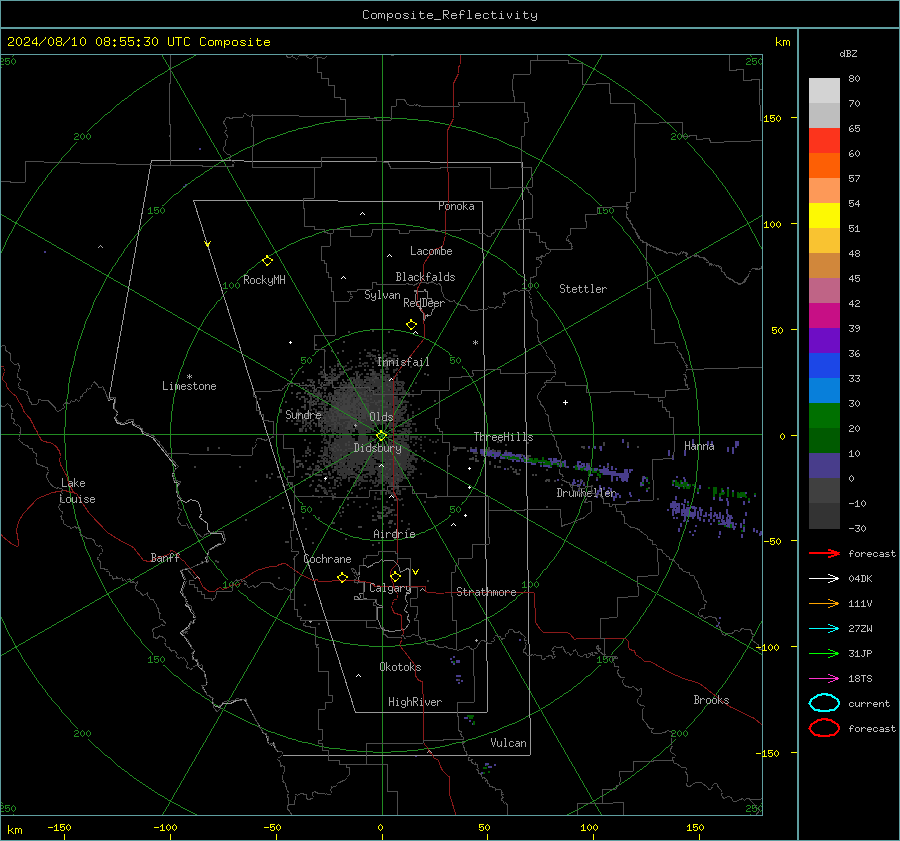Click the cyan current ellipse legend symbol
Screen dimensions: 900x841
coord(824,703)
